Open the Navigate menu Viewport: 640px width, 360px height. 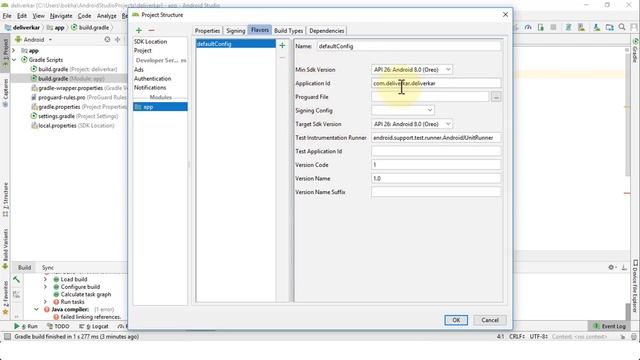61,16
